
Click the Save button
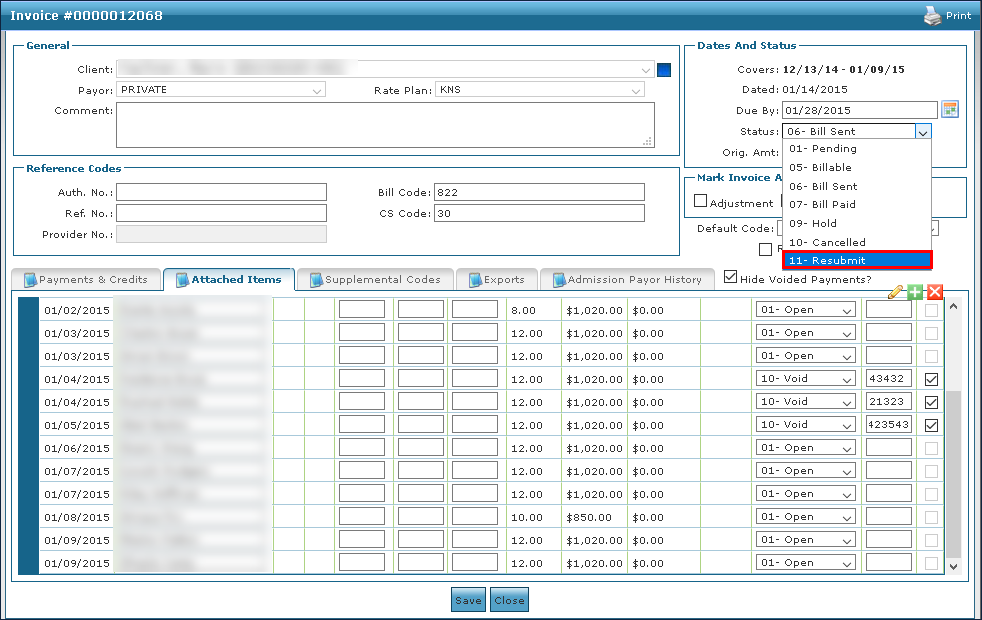click(468, 601)
